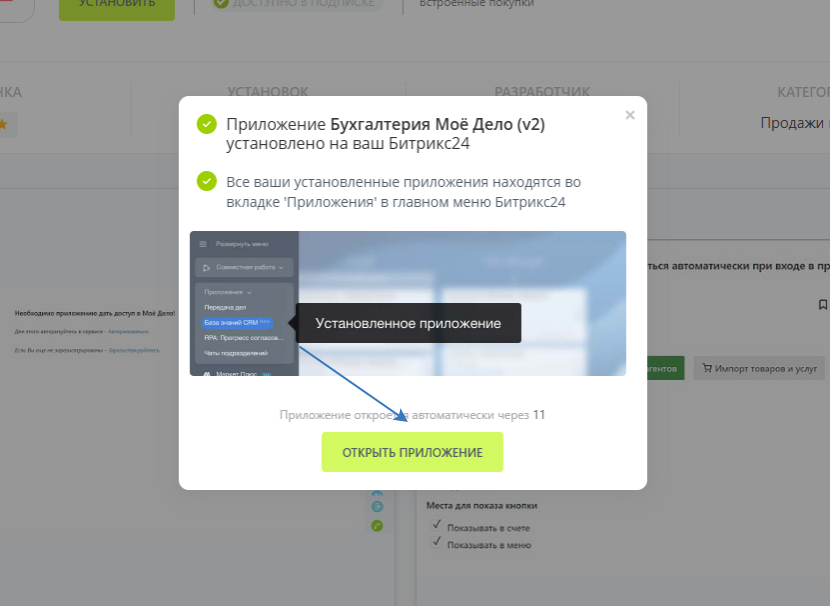Click the Продажи category value
The width and height of the screenshot is (830, 606).
(x=792, y=123)
